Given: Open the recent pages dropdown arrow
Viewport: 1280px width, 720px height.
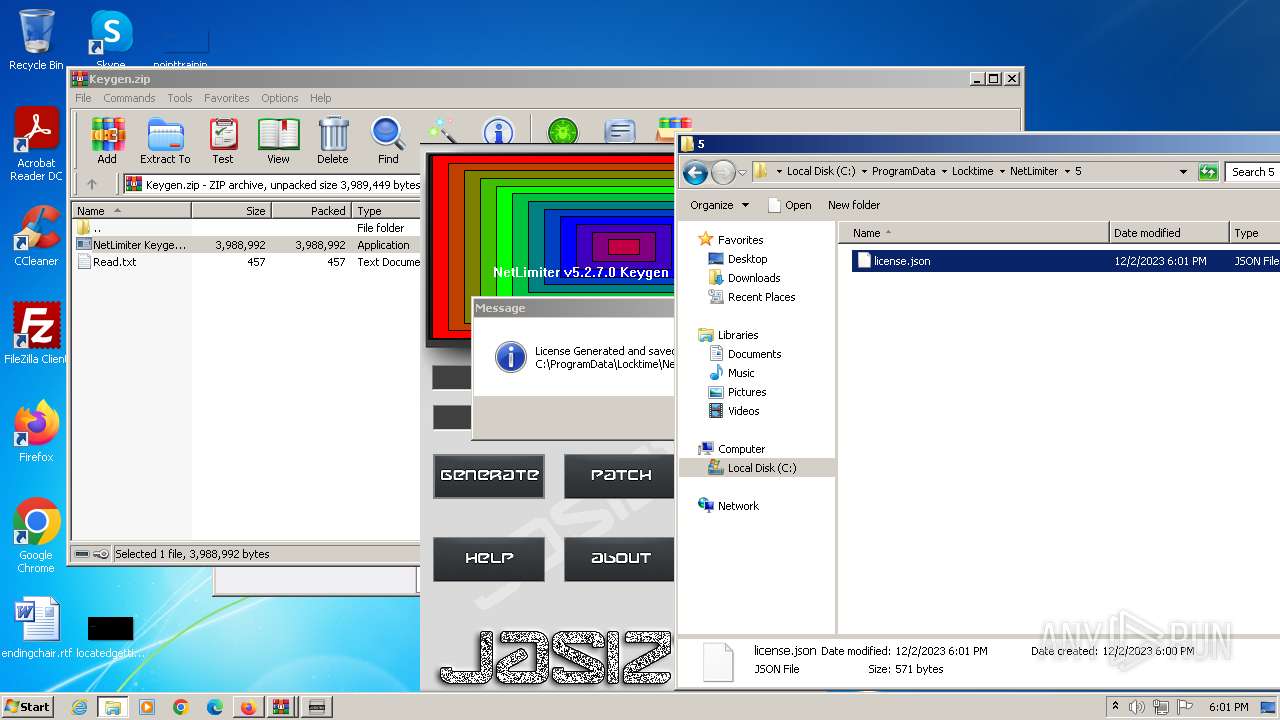Looking at the screenshot, I should (x=742, y=172).
